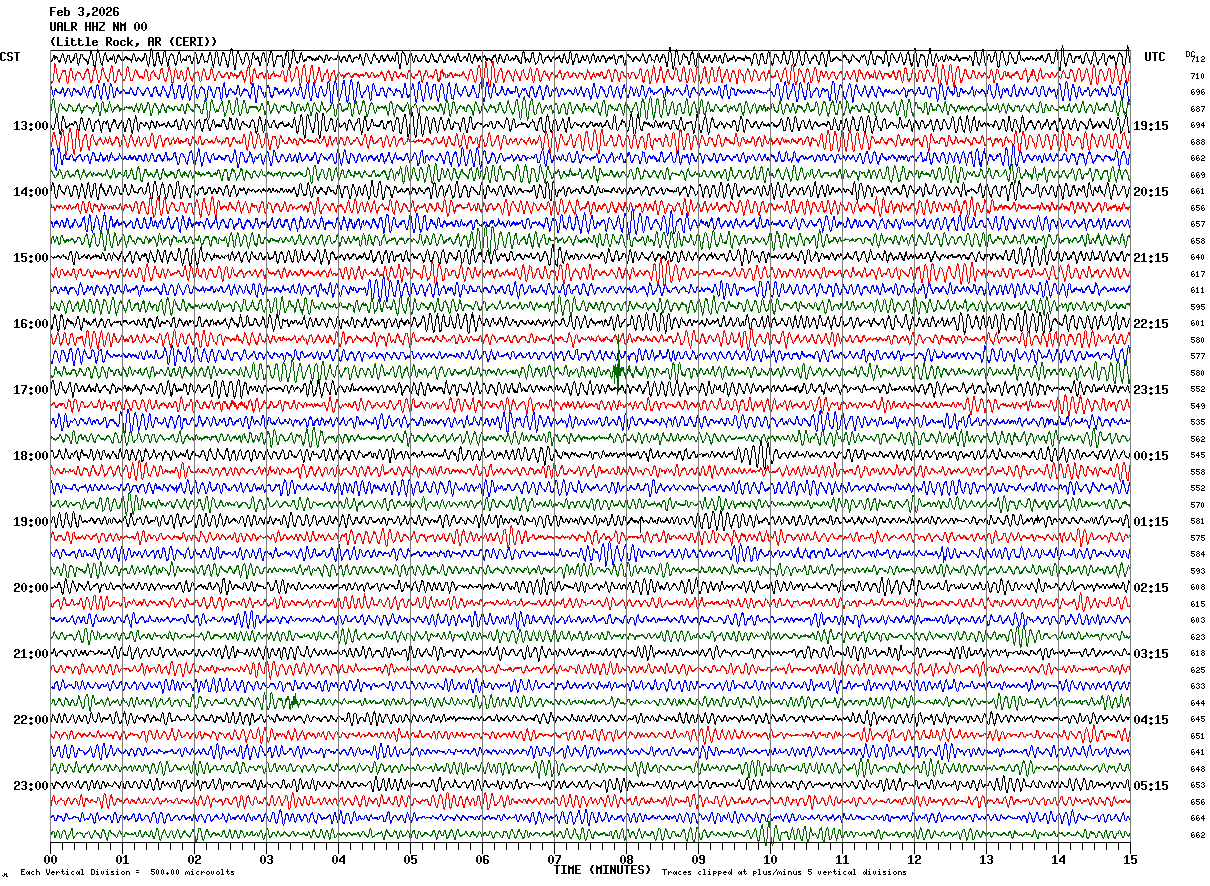Select the 23:00 CST time label
The image size is (1210, 886).
click(x=30, y=786)
